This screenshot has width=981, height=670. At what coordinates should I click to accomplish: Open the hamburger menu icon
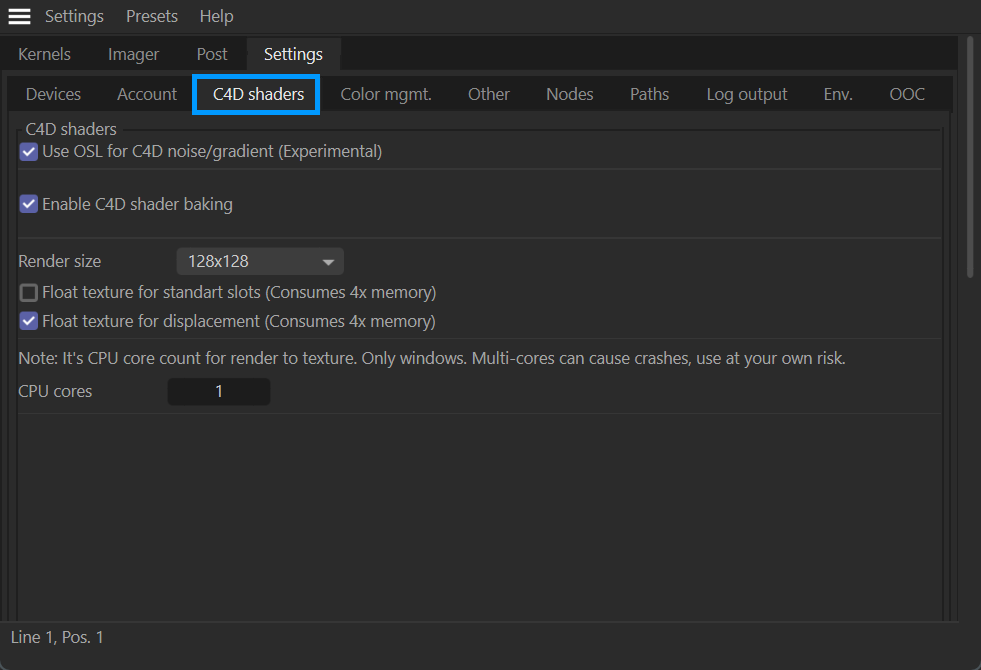19,17
